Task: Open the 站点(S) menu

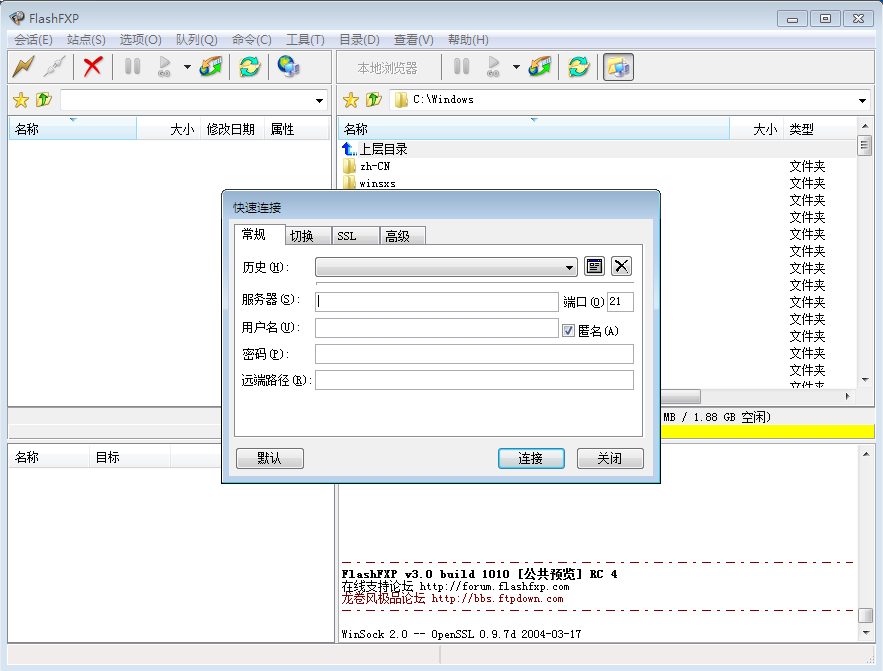Action: point(86,40)
